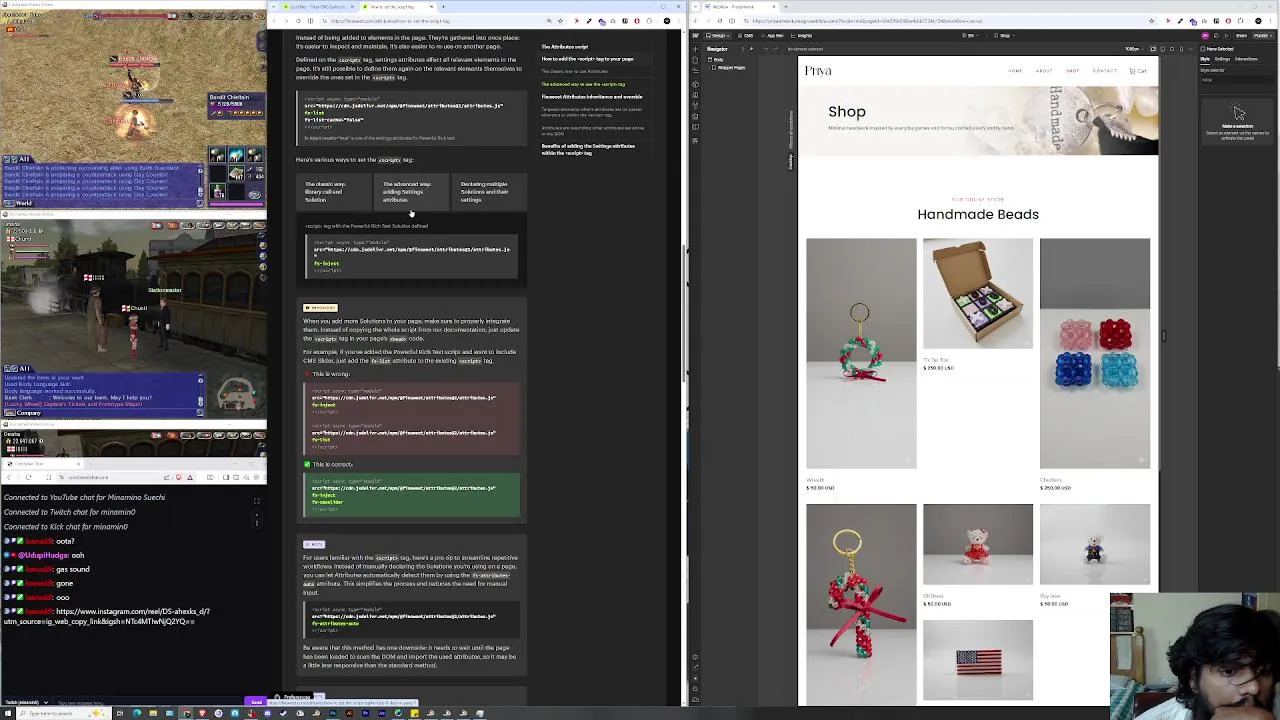The width and height of the screenshot is (1280, 720).
Task: Open the Navigator panel icon in Webflow sidebar
Action: pos(695,71)
